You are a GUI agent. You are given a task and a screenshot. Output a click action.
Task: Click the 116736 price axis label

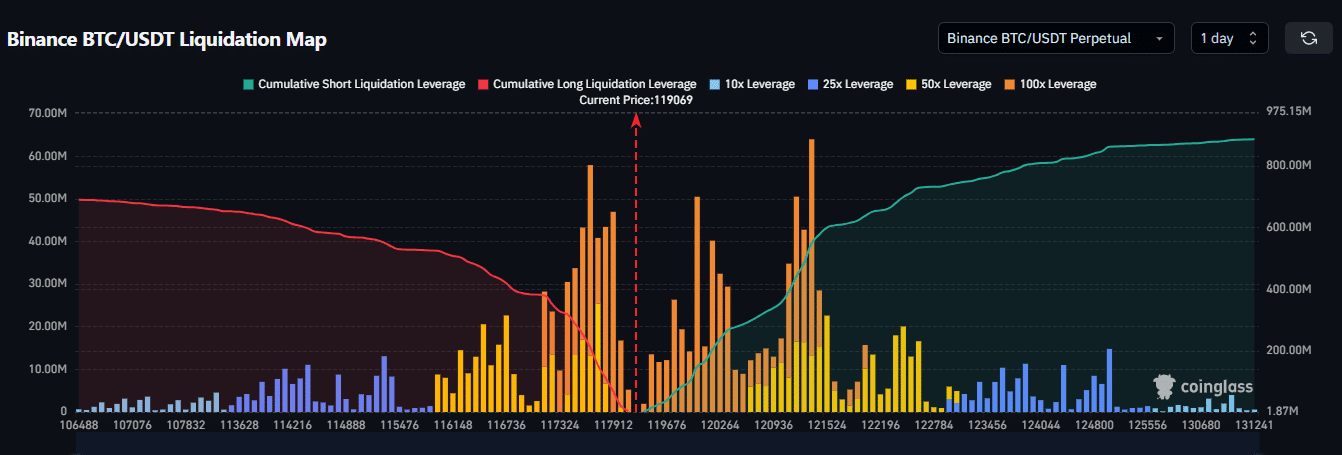(506, 425)
